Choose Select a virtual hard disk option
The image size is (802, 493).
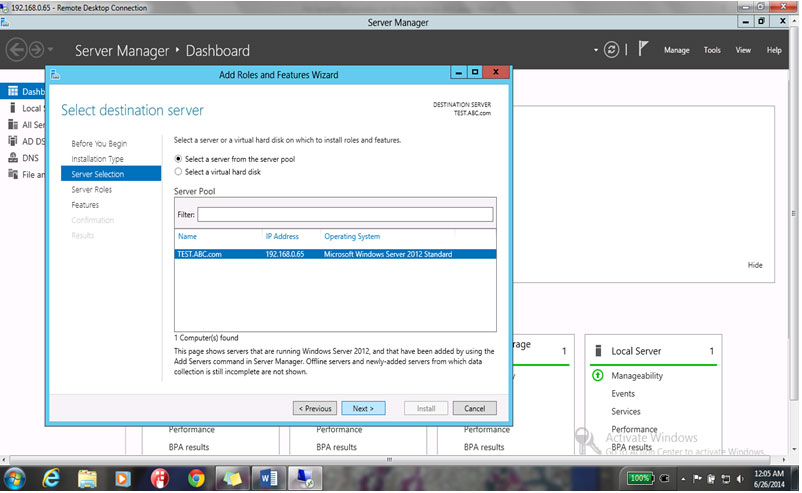[x=178, y=172]
